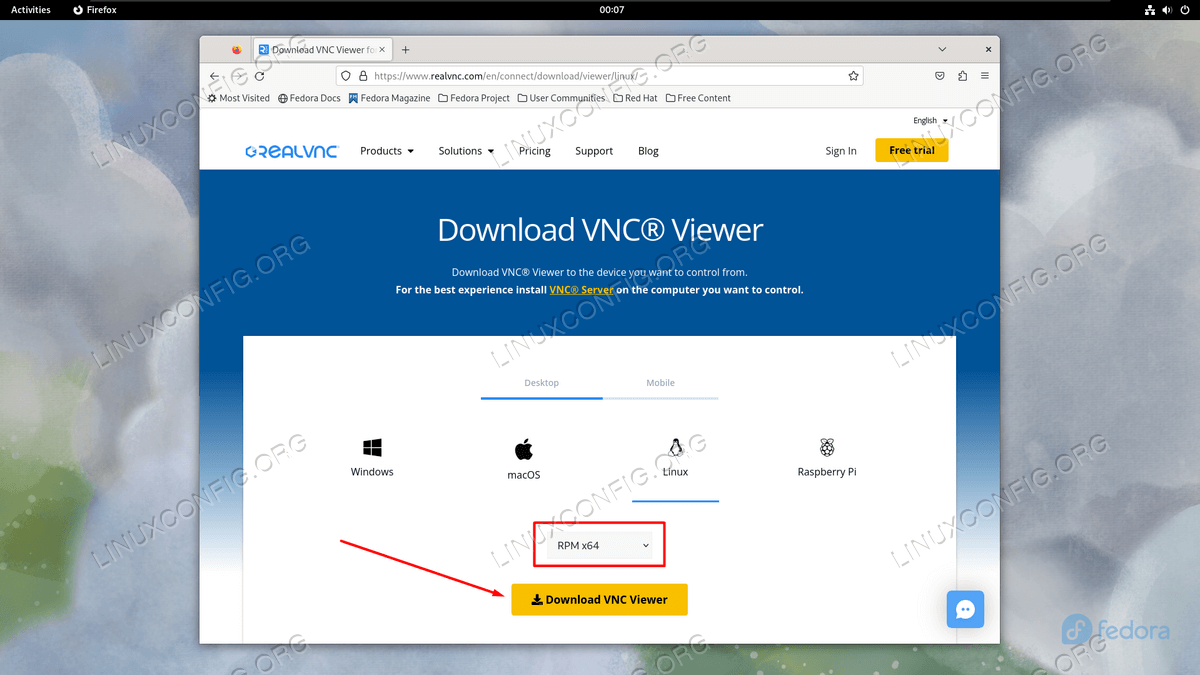Viewport: 1200px width, 675px height.
Task: Open Fedora Magazine bookmark
Action: pyautogui.click(x=389, y=98)
